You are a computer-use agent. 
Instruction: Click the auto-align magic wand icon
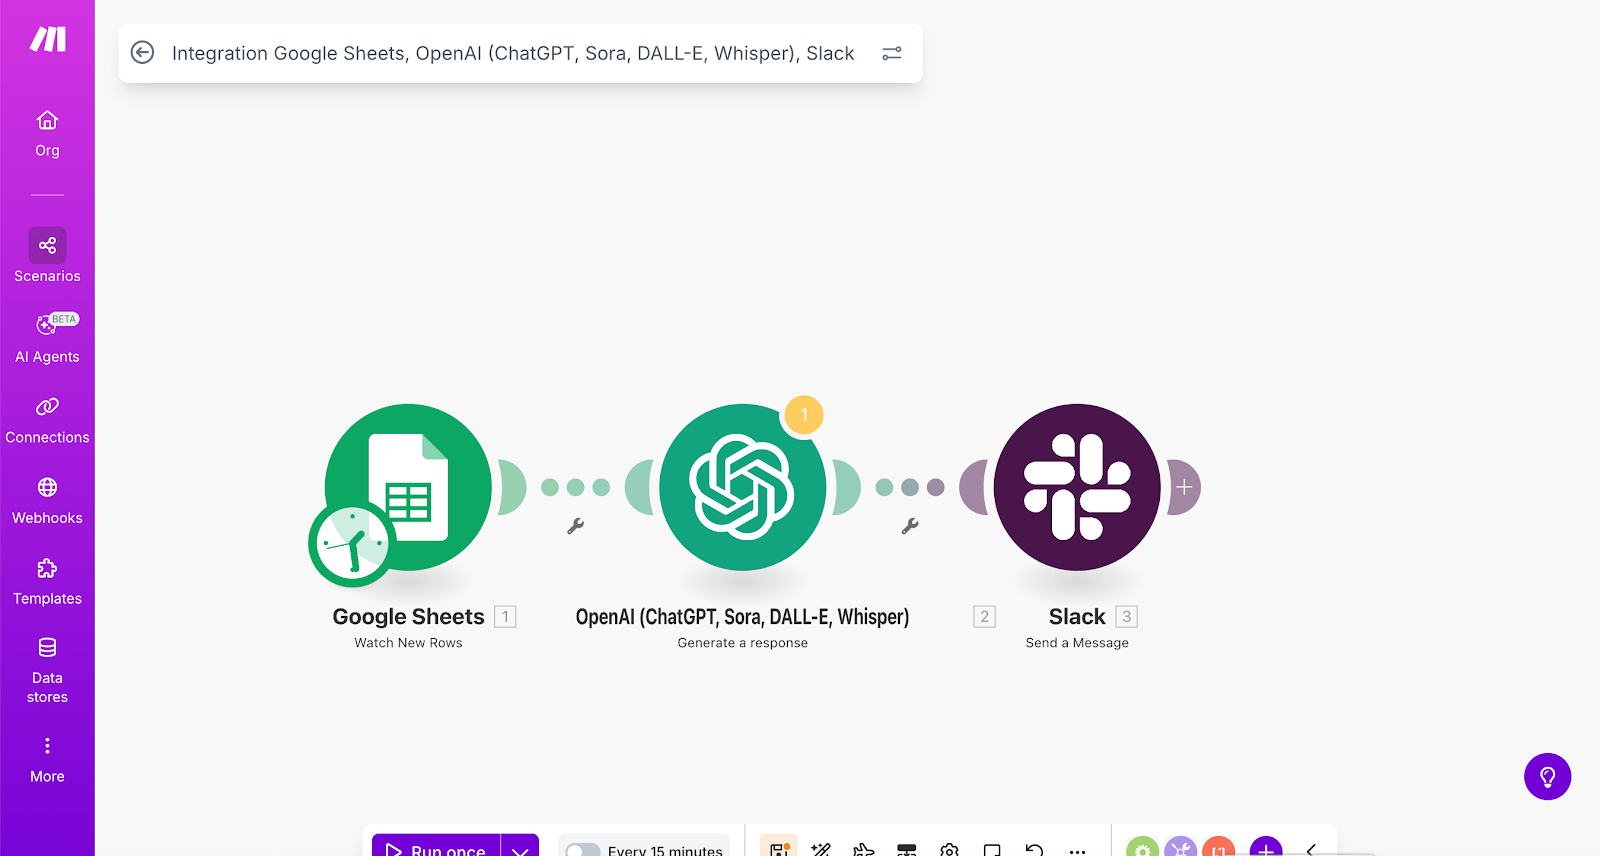click(821, 850)
